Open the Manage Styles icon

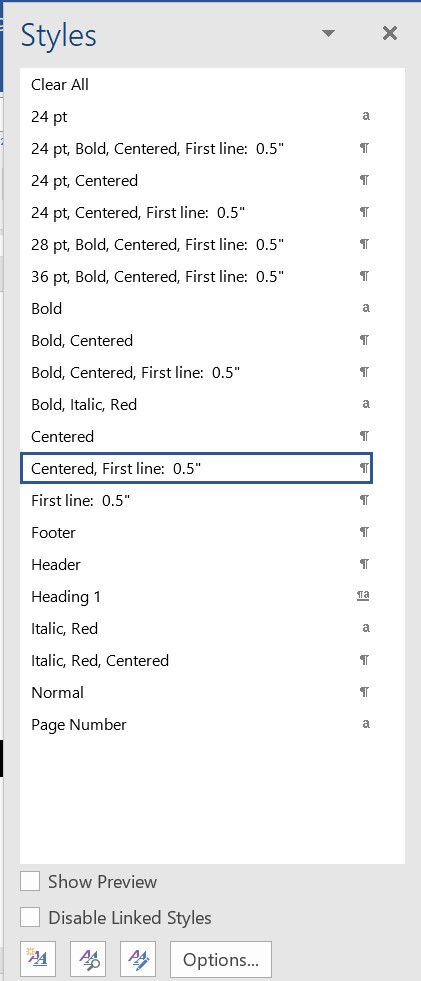pos(138,958)
